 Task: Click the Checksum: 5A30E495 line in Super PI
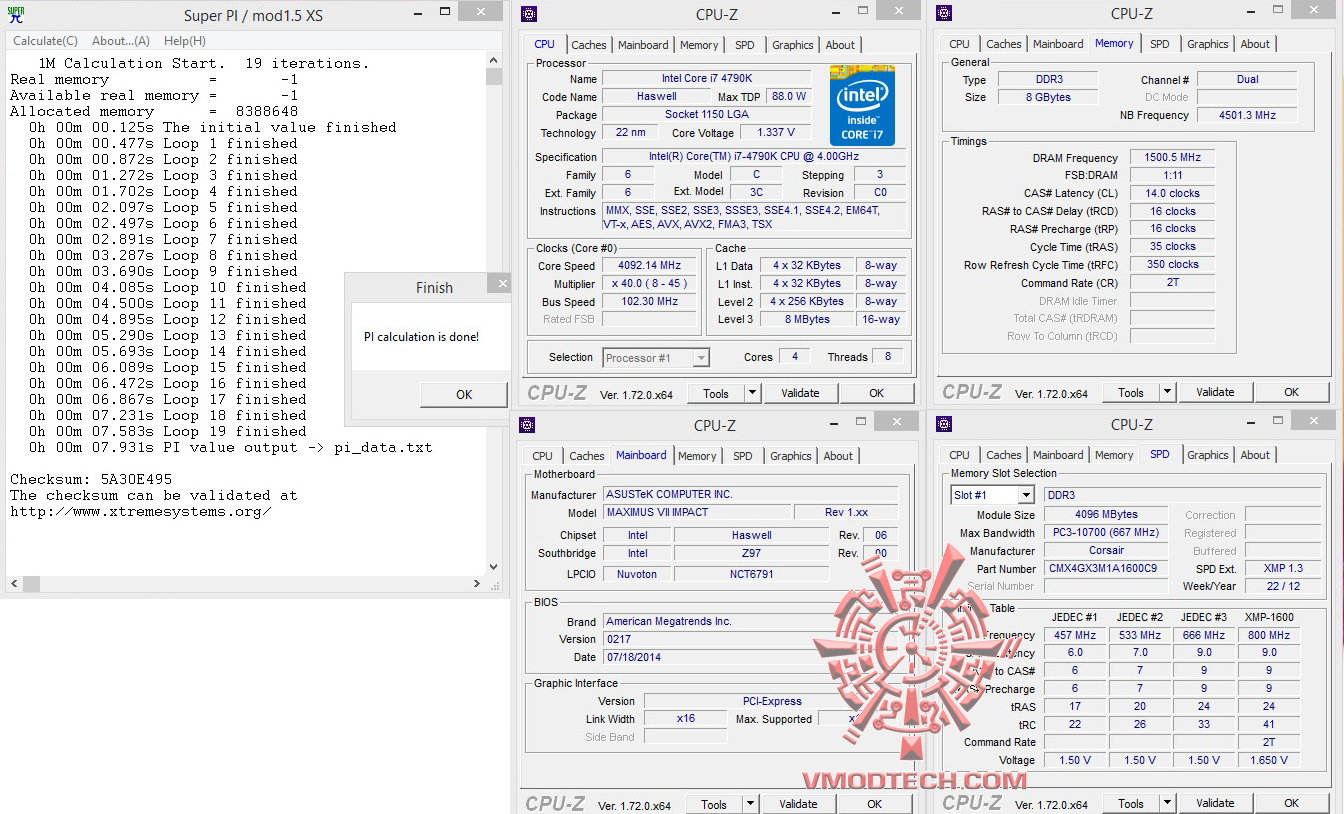click(91, 479)
